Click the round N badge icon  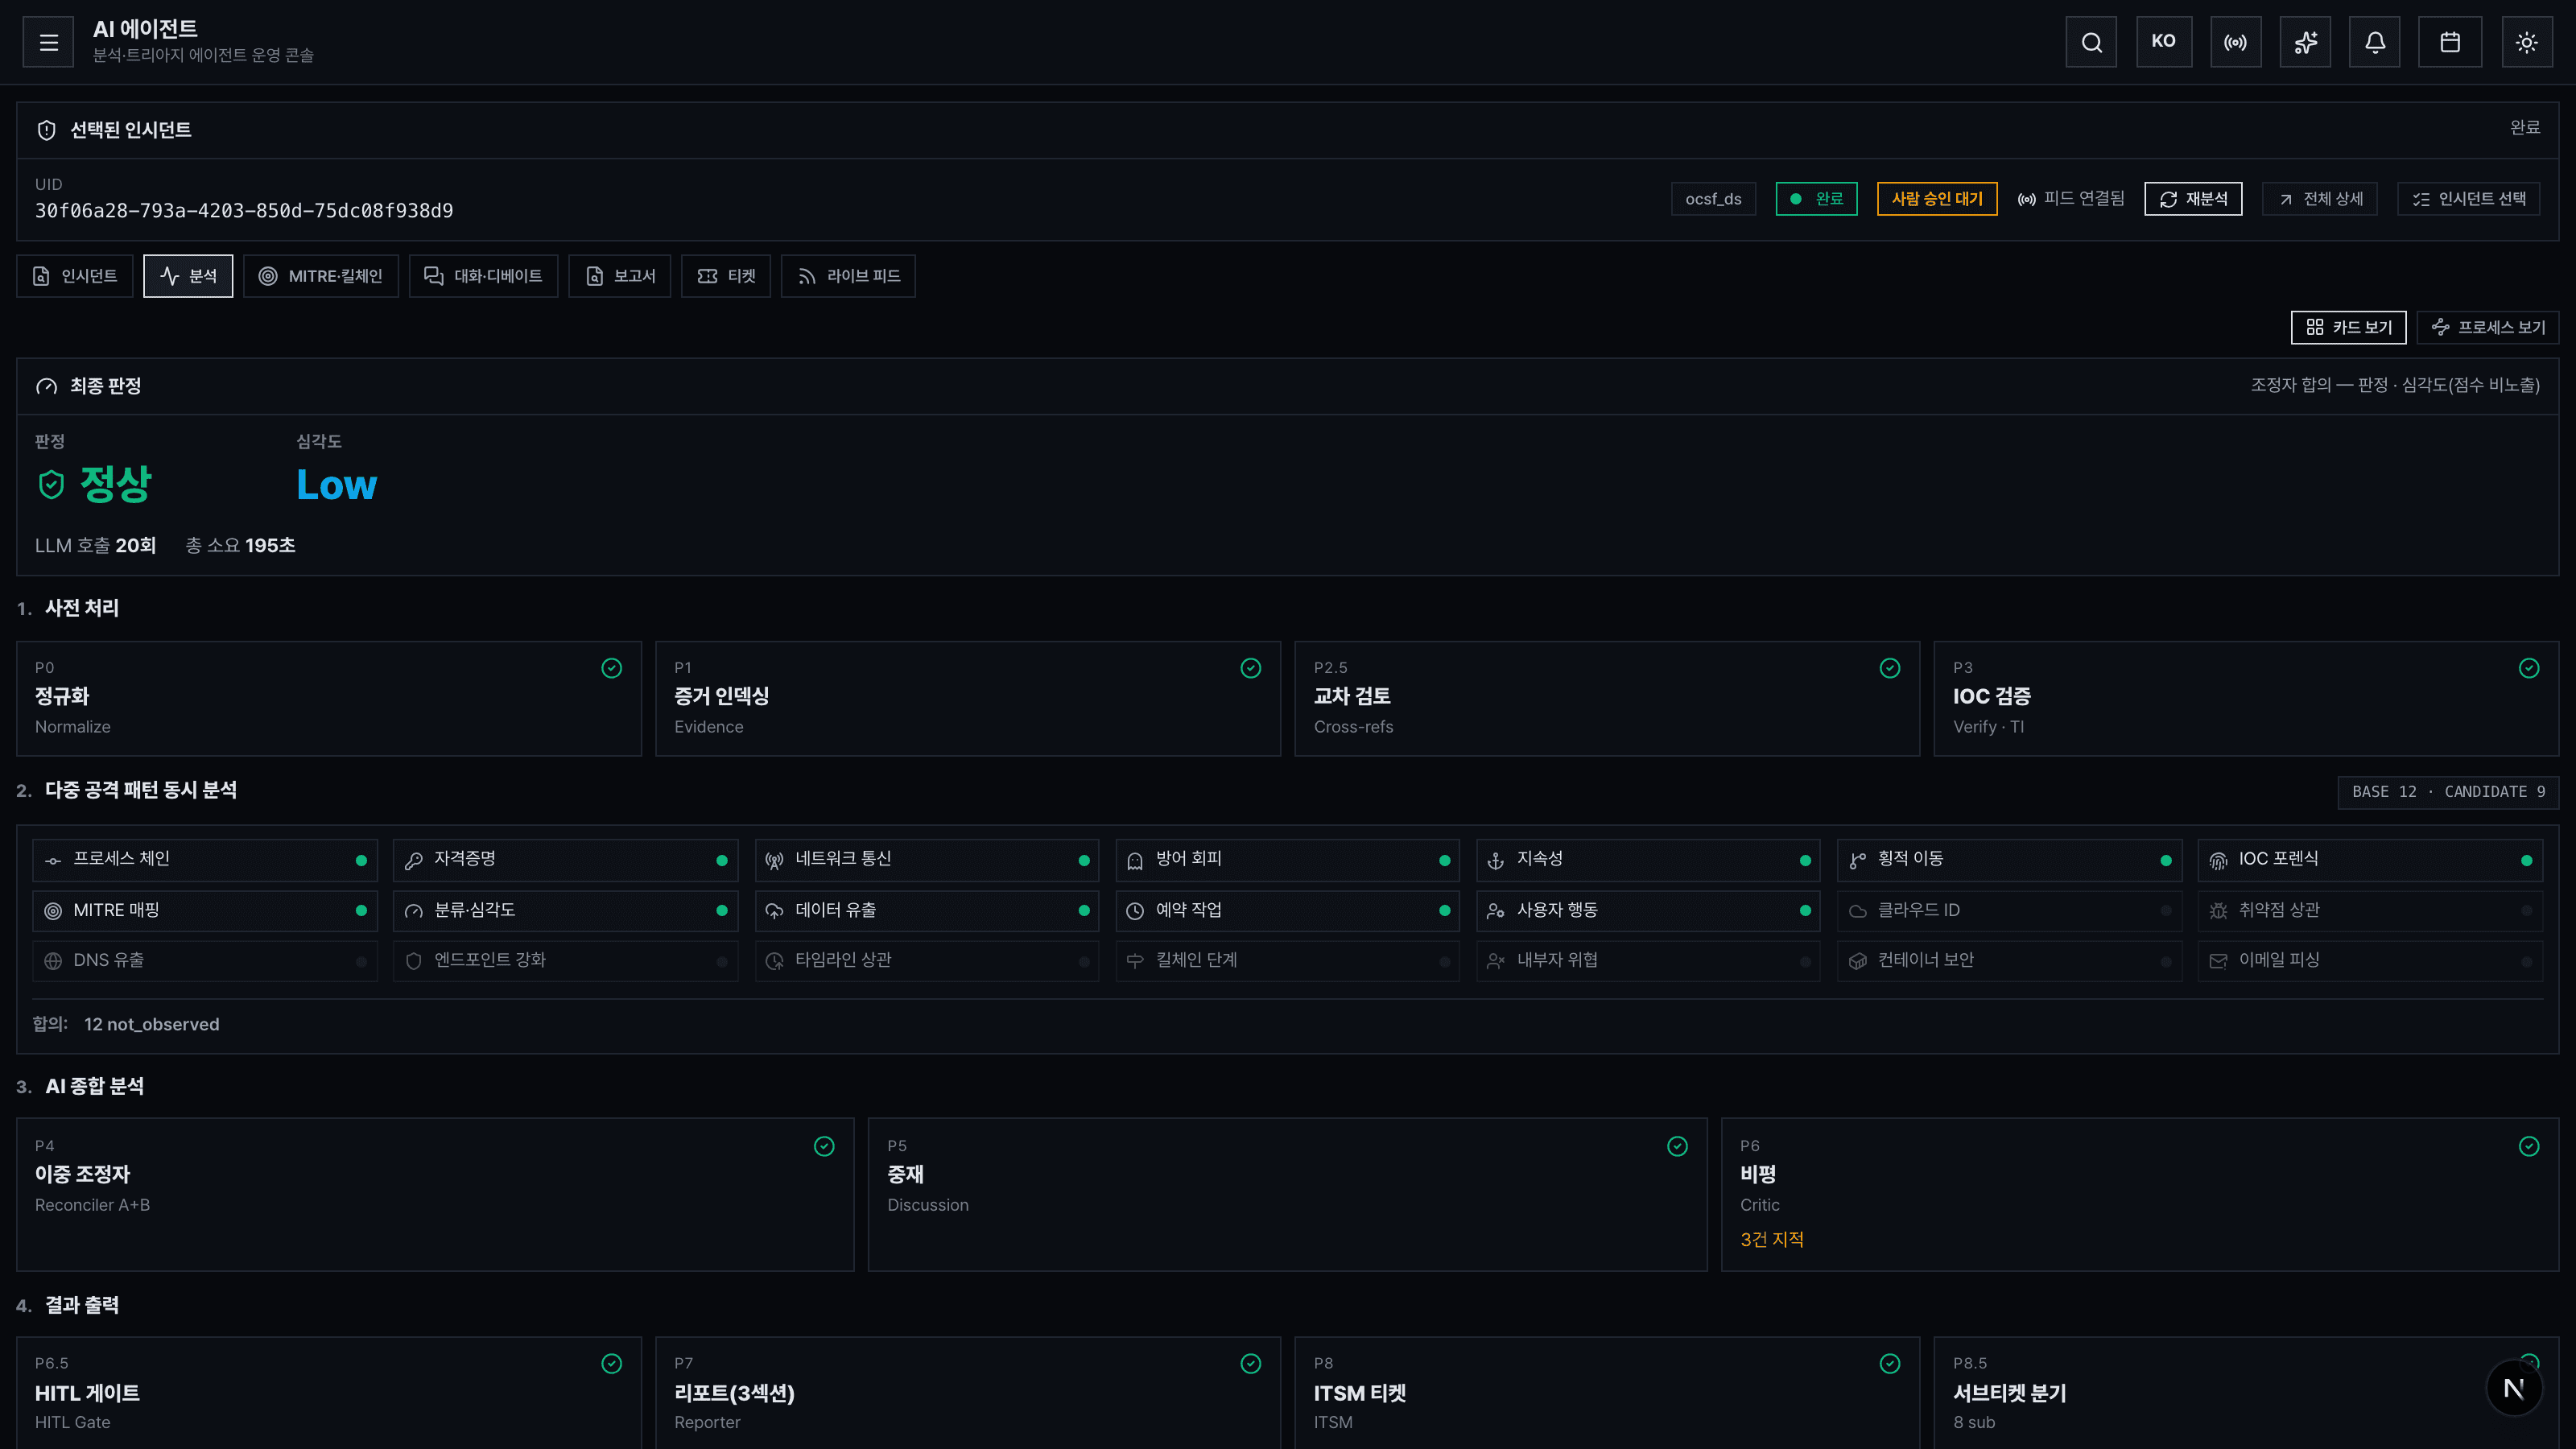[2514, 1388]
